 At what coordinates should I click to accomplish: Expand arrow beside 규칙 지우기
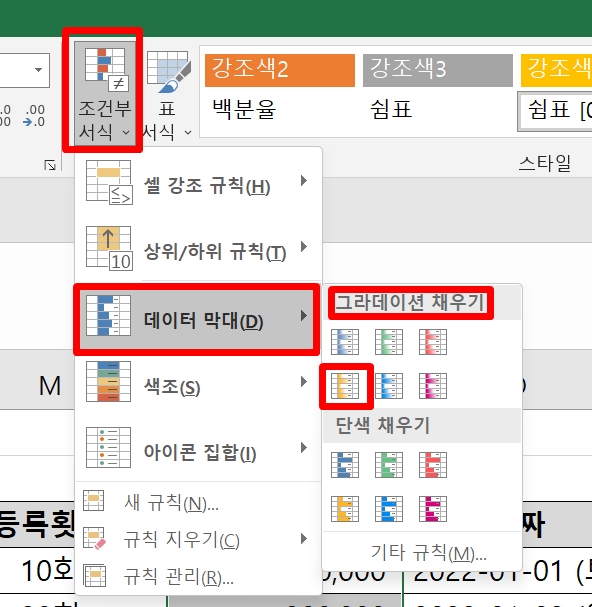[x=304, y=538]
